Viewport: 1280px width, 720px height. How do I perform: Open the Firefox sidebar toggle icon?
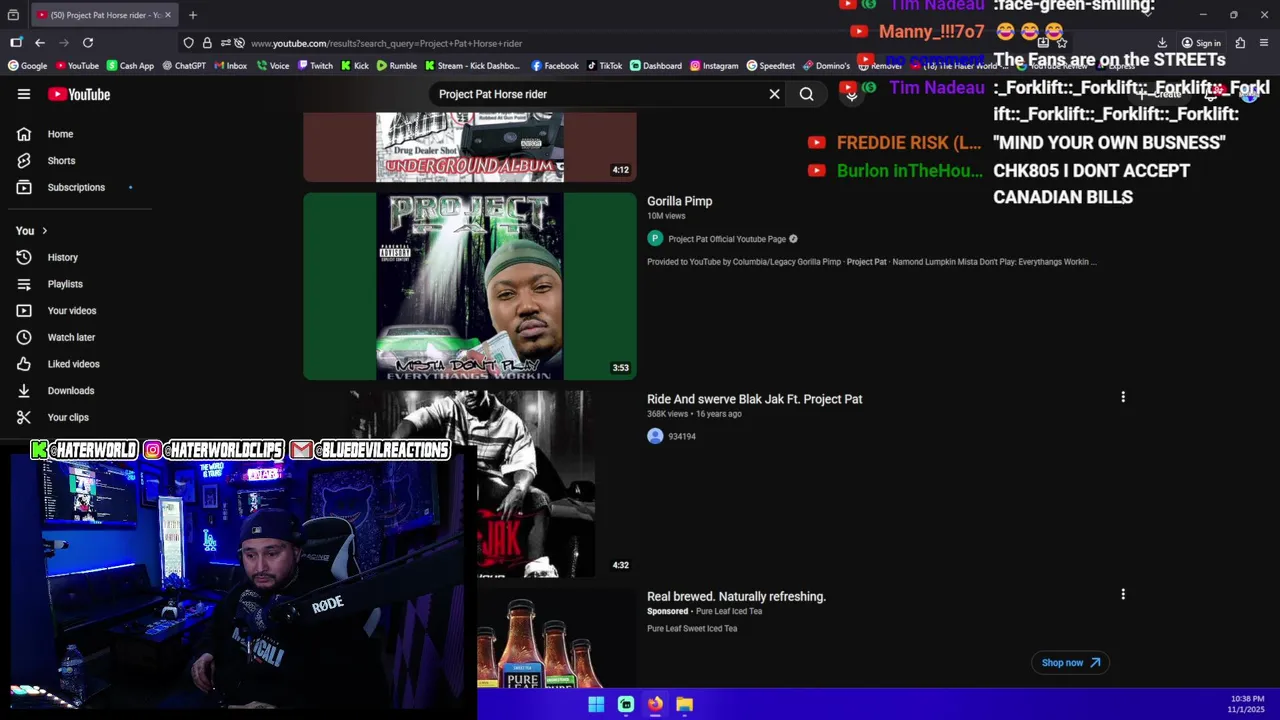[x=16, y=43]
